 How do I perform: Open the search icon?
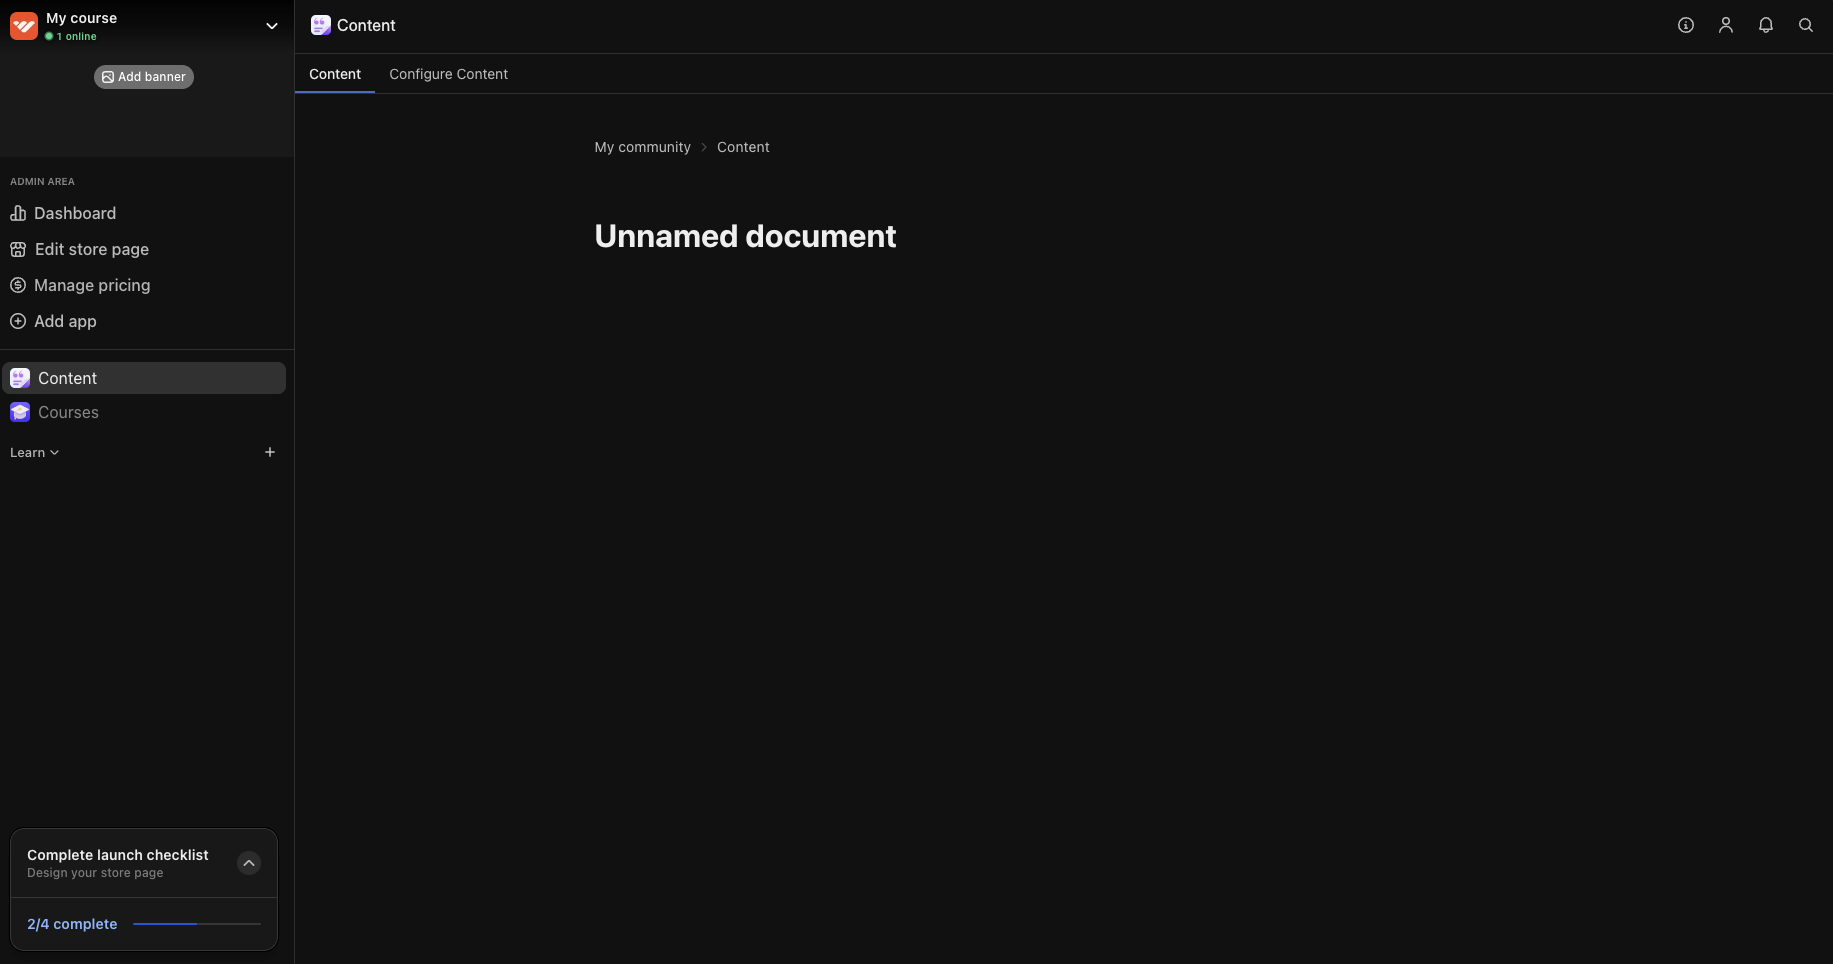click(1806, 25)
